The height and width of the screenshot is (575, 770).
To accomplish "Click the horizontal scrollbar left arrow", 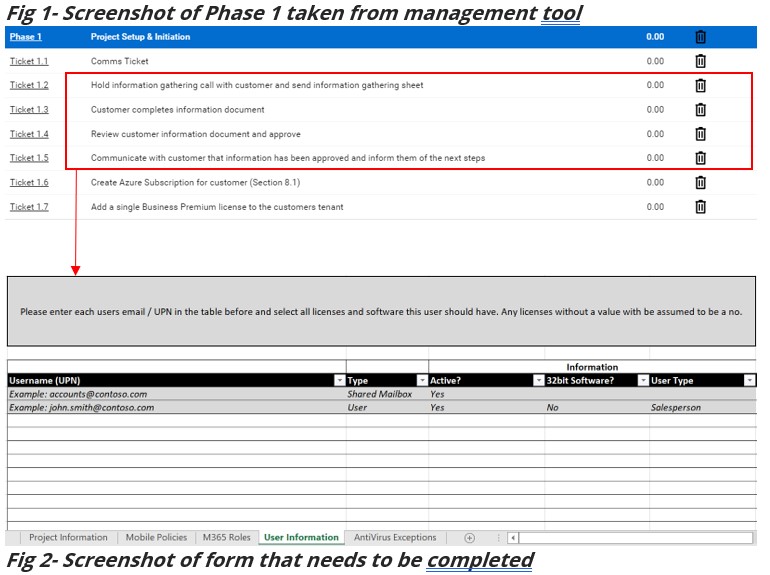I will point(513,538).
